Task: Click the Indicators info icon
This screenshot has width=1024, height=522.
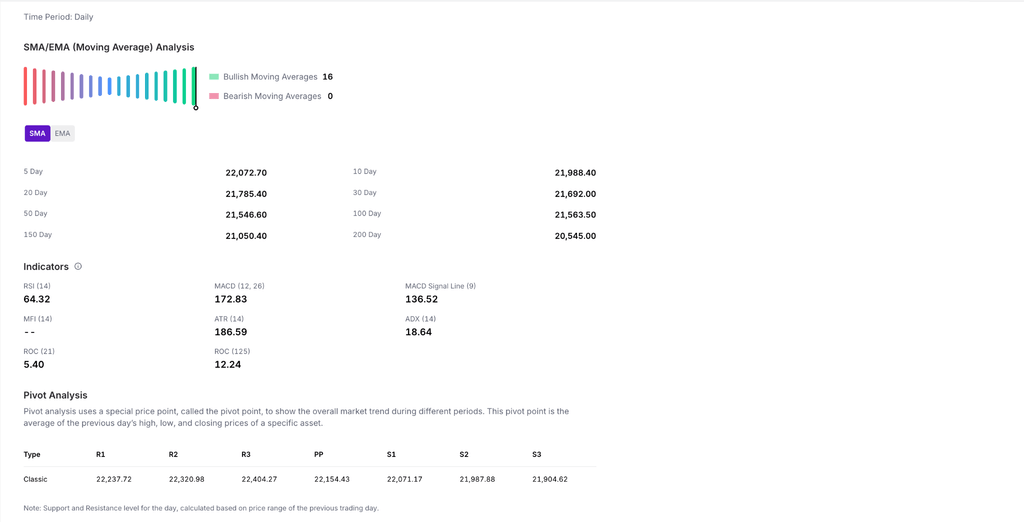Action: [x=78, y=267]
